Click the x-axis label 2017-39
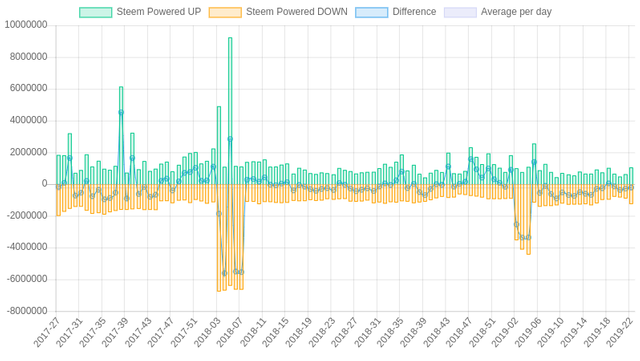 tap(115, 332)
